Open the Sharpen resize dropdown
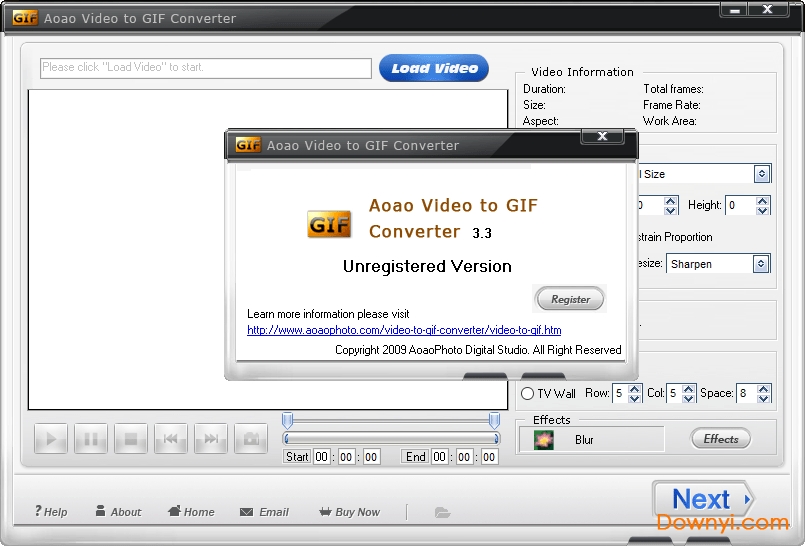The width and height of the screenshot is (805, 546). point(761,264)
